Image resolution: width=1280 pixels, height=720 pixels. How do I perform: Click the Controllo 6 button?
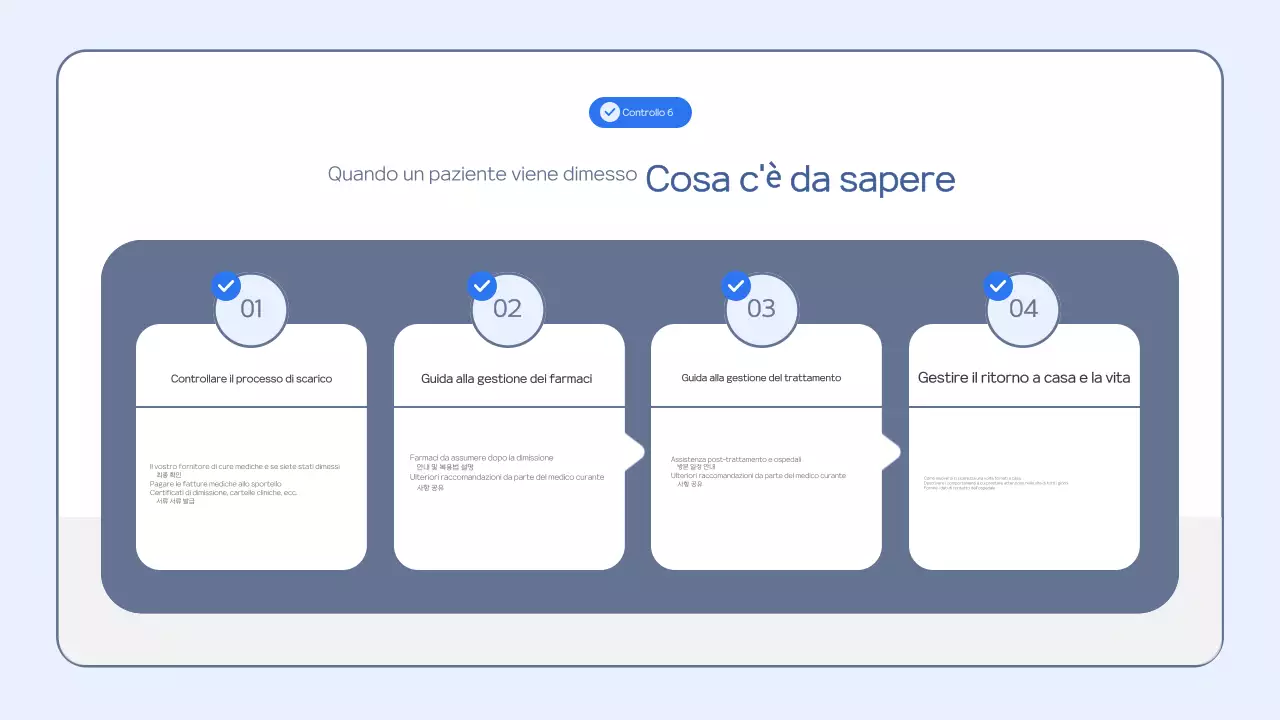point(640,112)
